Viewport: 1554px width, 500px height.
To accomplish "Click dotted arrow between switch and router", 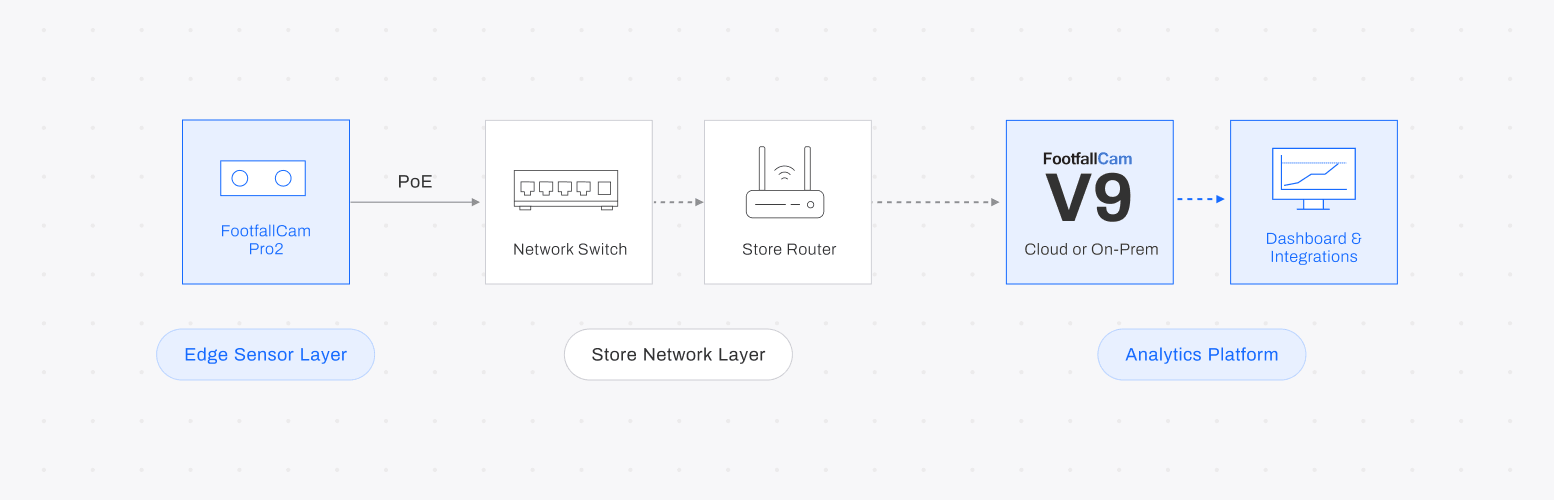I will pyautogui.click(x=678, y=202).
